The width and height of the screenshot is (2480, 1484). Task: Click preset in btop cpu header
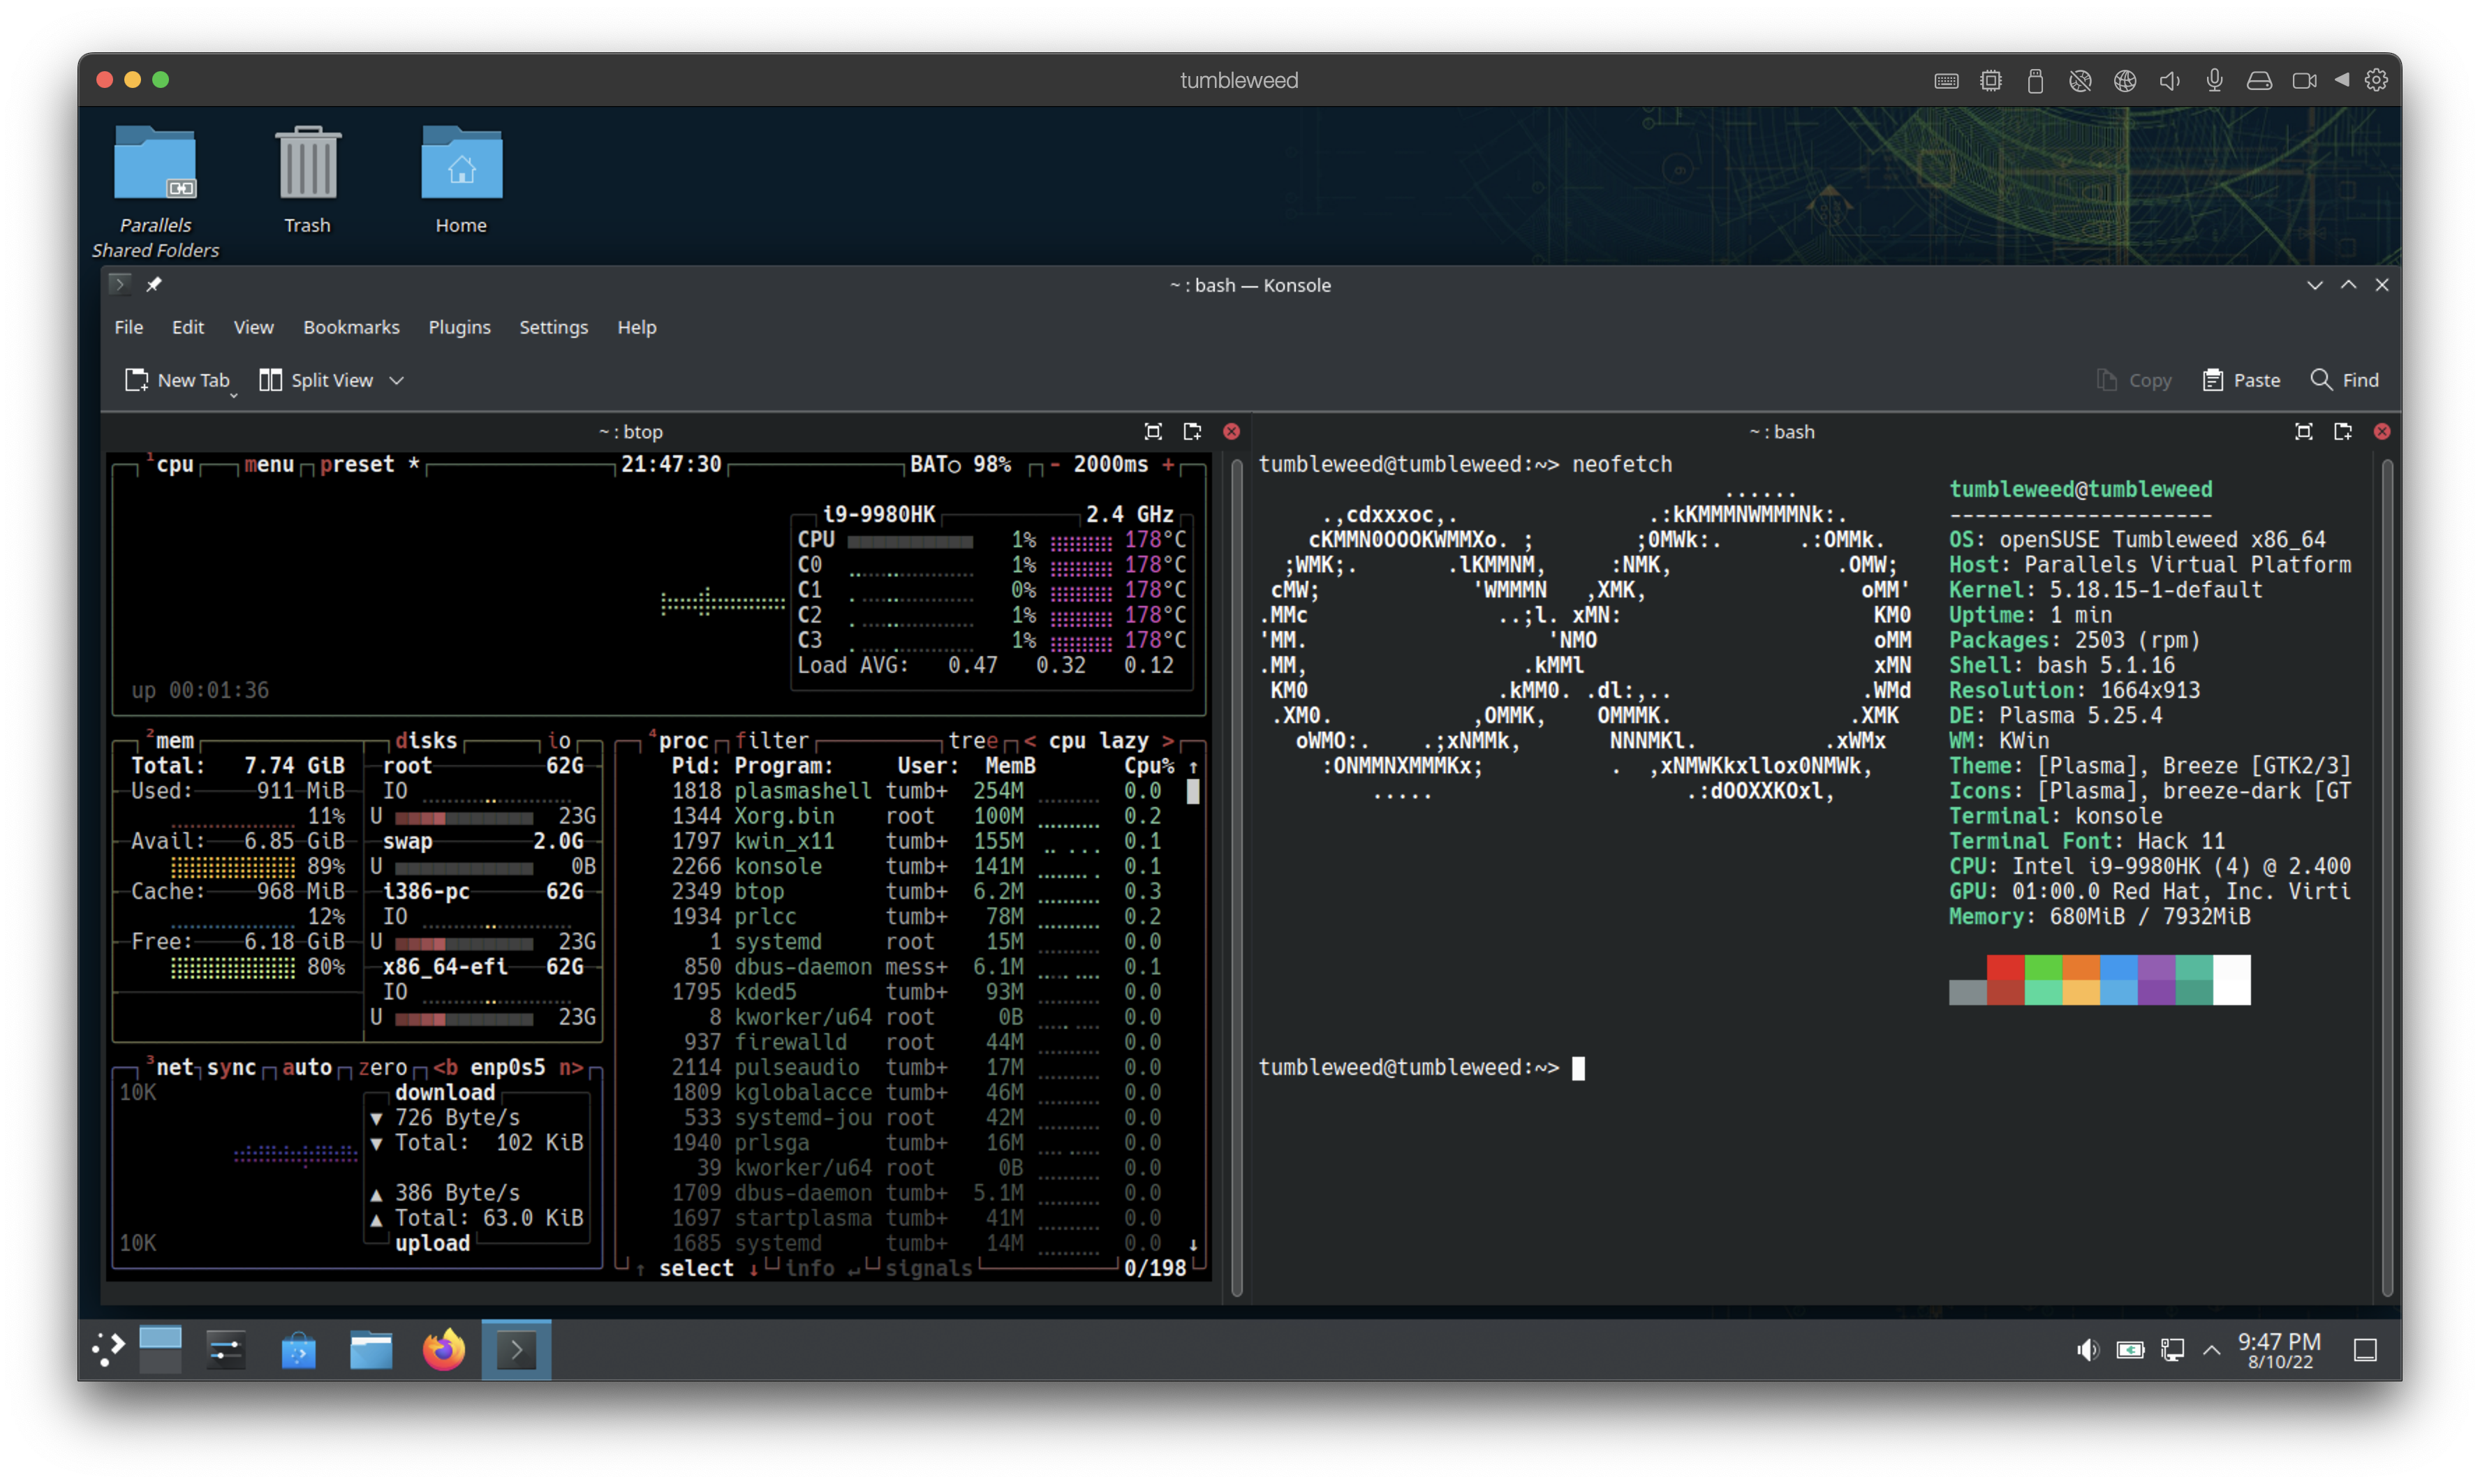[357, 464]
